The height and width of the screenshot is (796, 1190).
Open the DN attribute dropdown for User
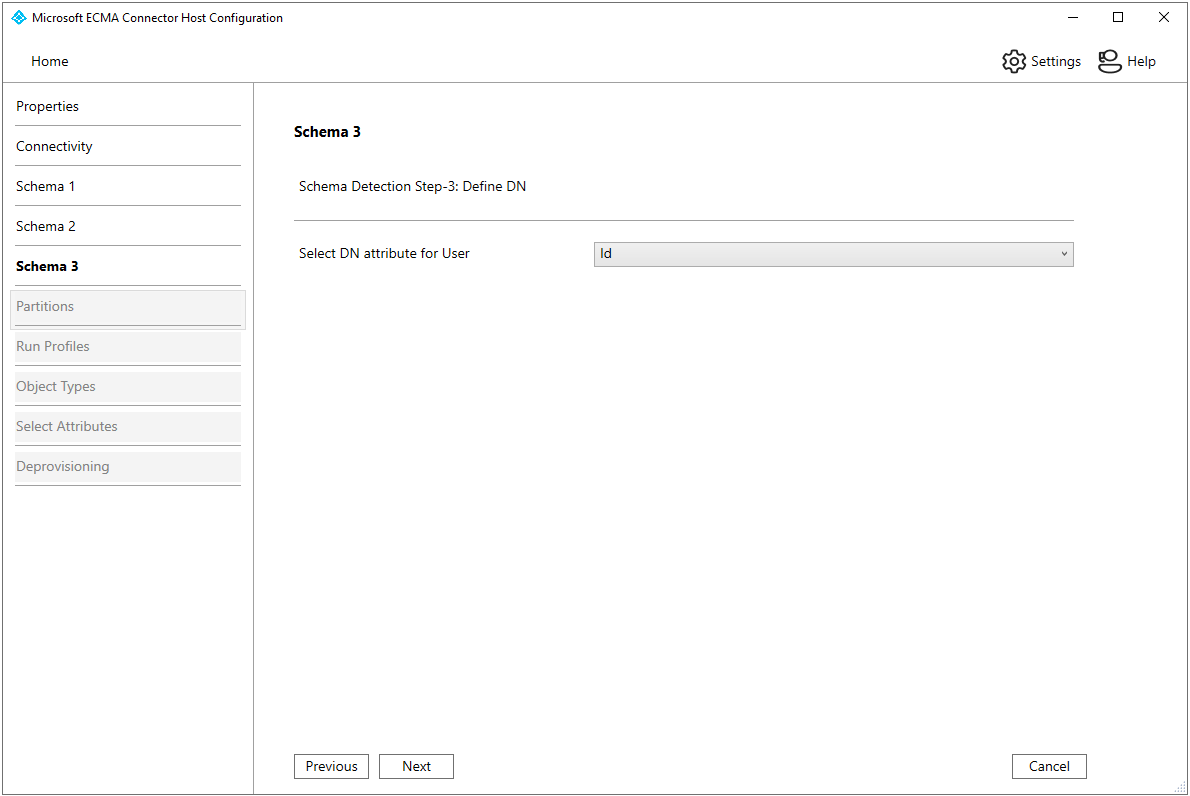832,254
